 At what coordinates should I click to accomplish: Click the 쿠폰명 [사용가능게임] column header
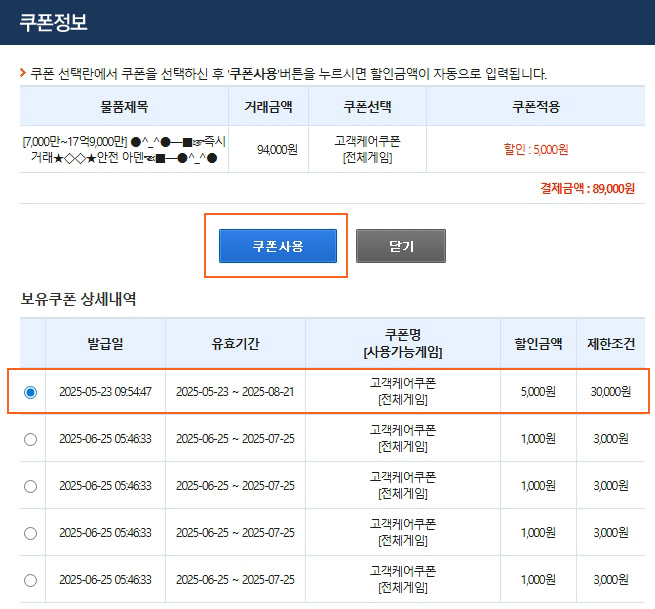[x=403, y=343]
